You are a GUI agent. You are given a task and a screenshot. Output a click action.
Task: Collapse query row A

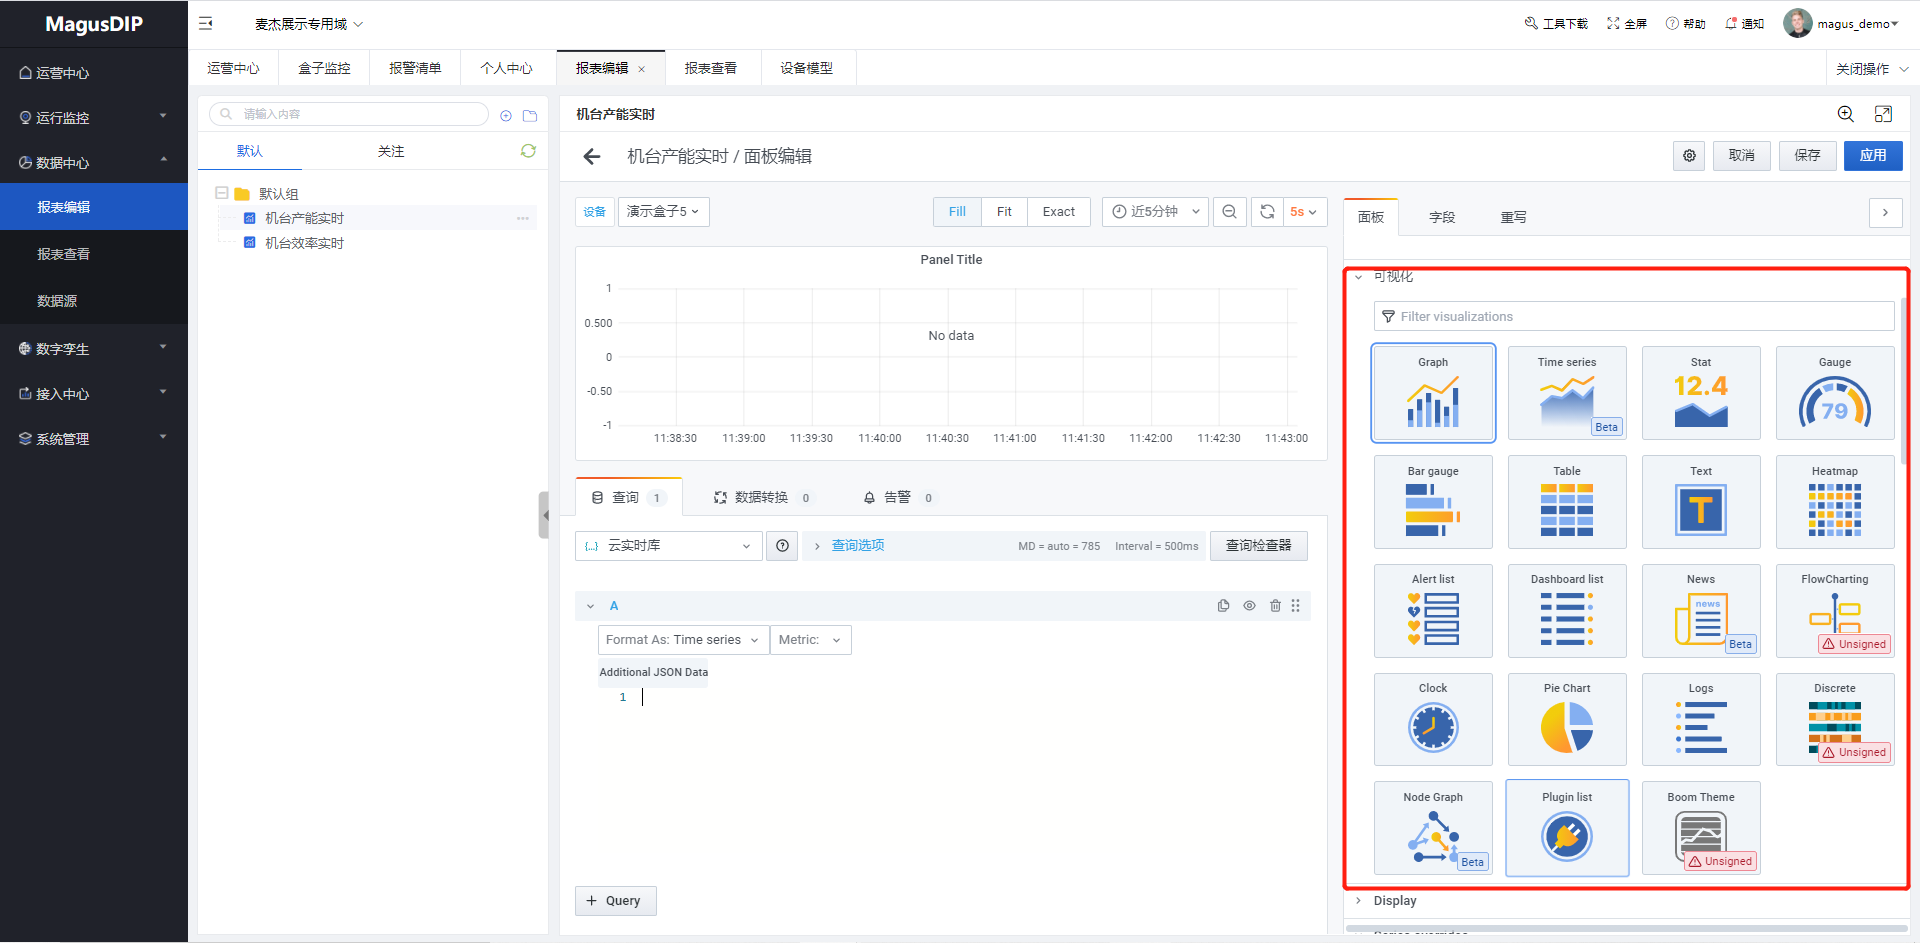coord(590,606)
